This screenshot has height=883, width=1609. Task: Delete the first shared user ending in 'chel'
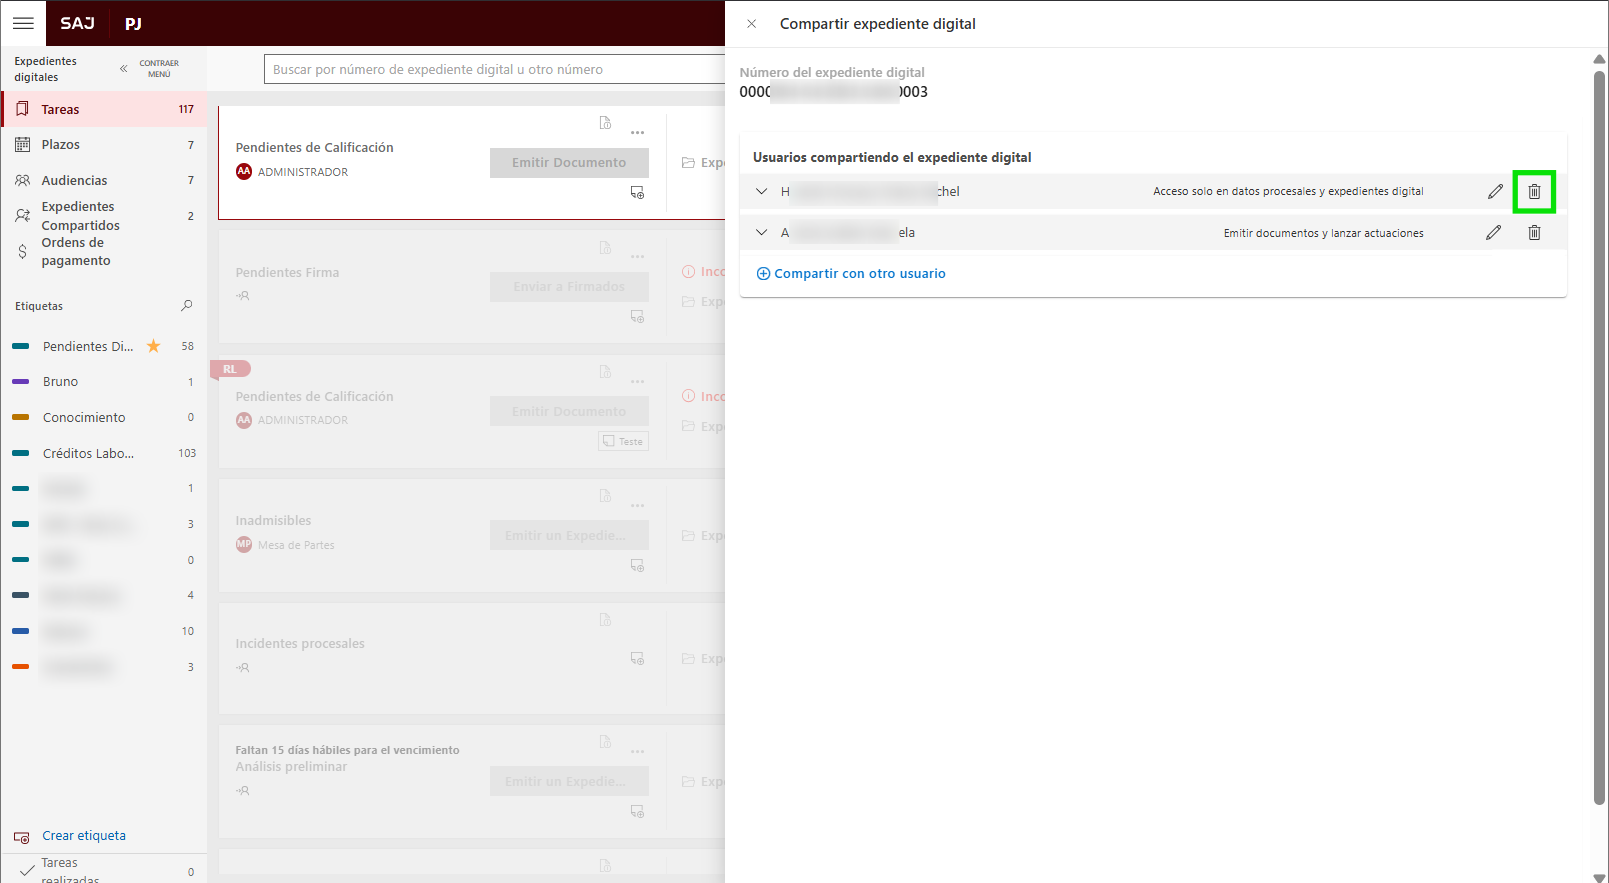(1533, 192)
